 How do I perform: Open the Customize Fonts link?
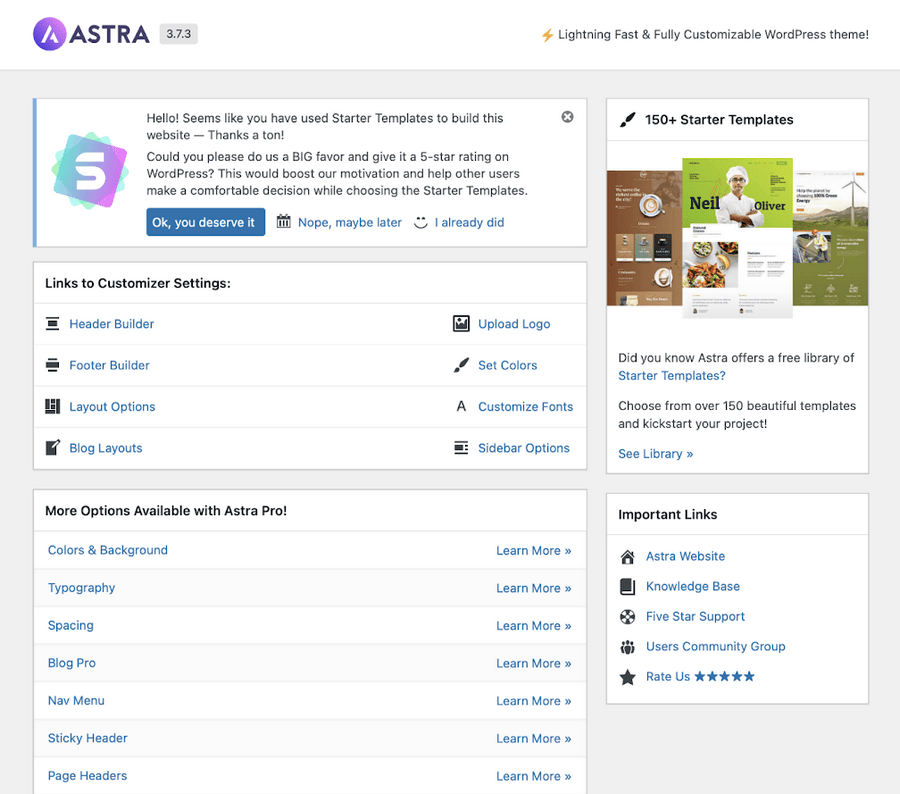click(x=525, y=407)
